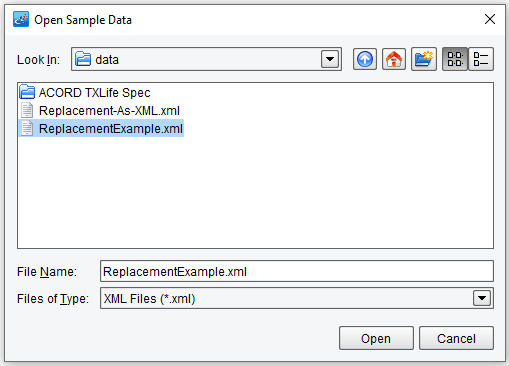Create a new folder
This screenshot has width=509, height=366.
tap(424, 59)
